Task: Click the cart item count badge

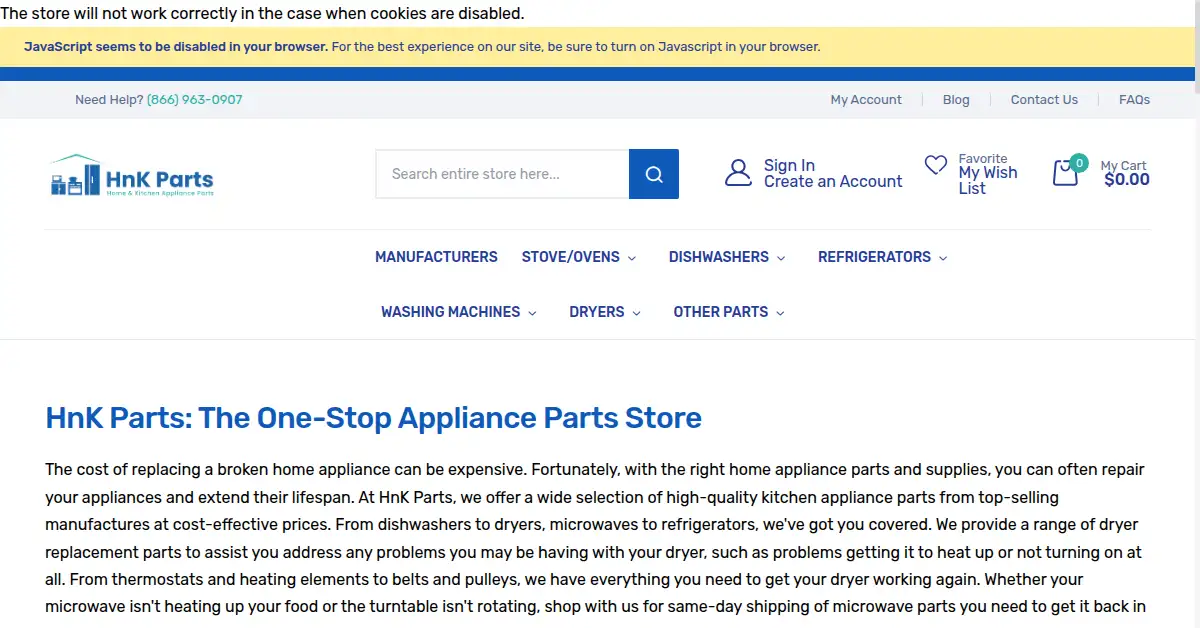Action: click(1078, 163)
